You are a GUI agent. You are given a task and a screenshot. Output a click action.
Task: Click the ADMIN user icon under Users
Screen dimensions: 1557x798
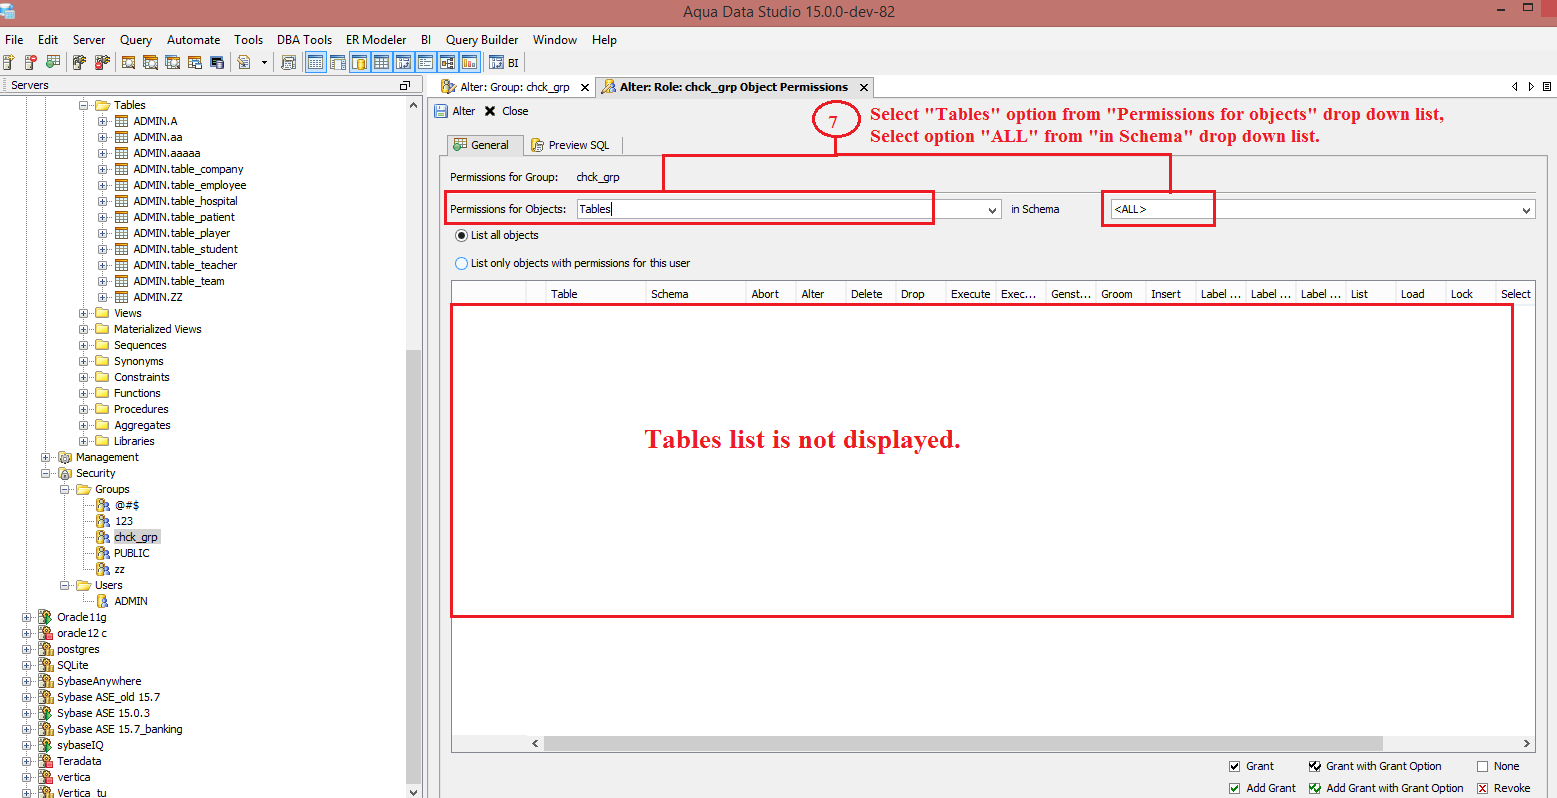click(103, 601)
